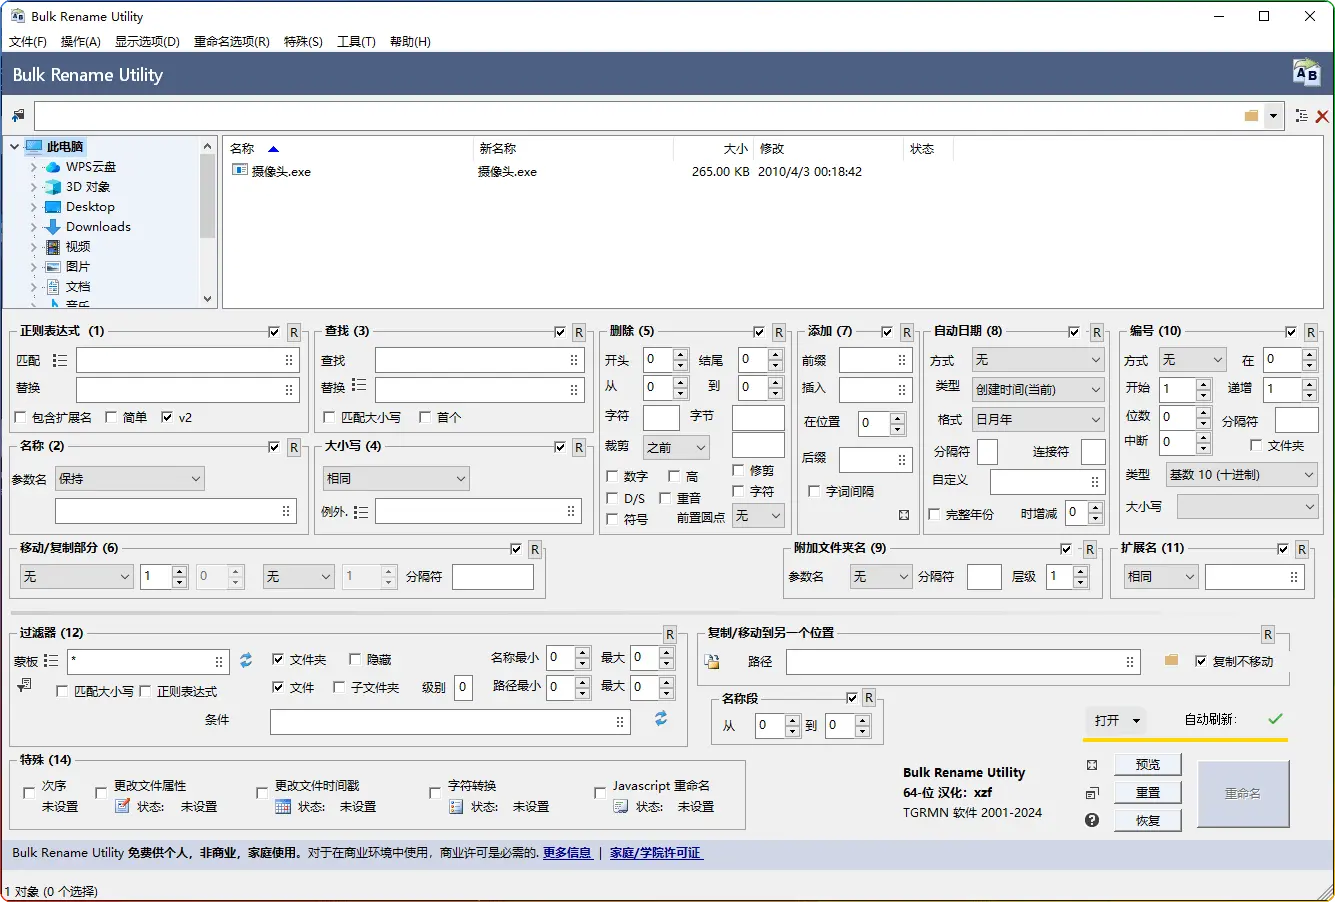Reset the 添加 (7) panel with R

[907, 332]
